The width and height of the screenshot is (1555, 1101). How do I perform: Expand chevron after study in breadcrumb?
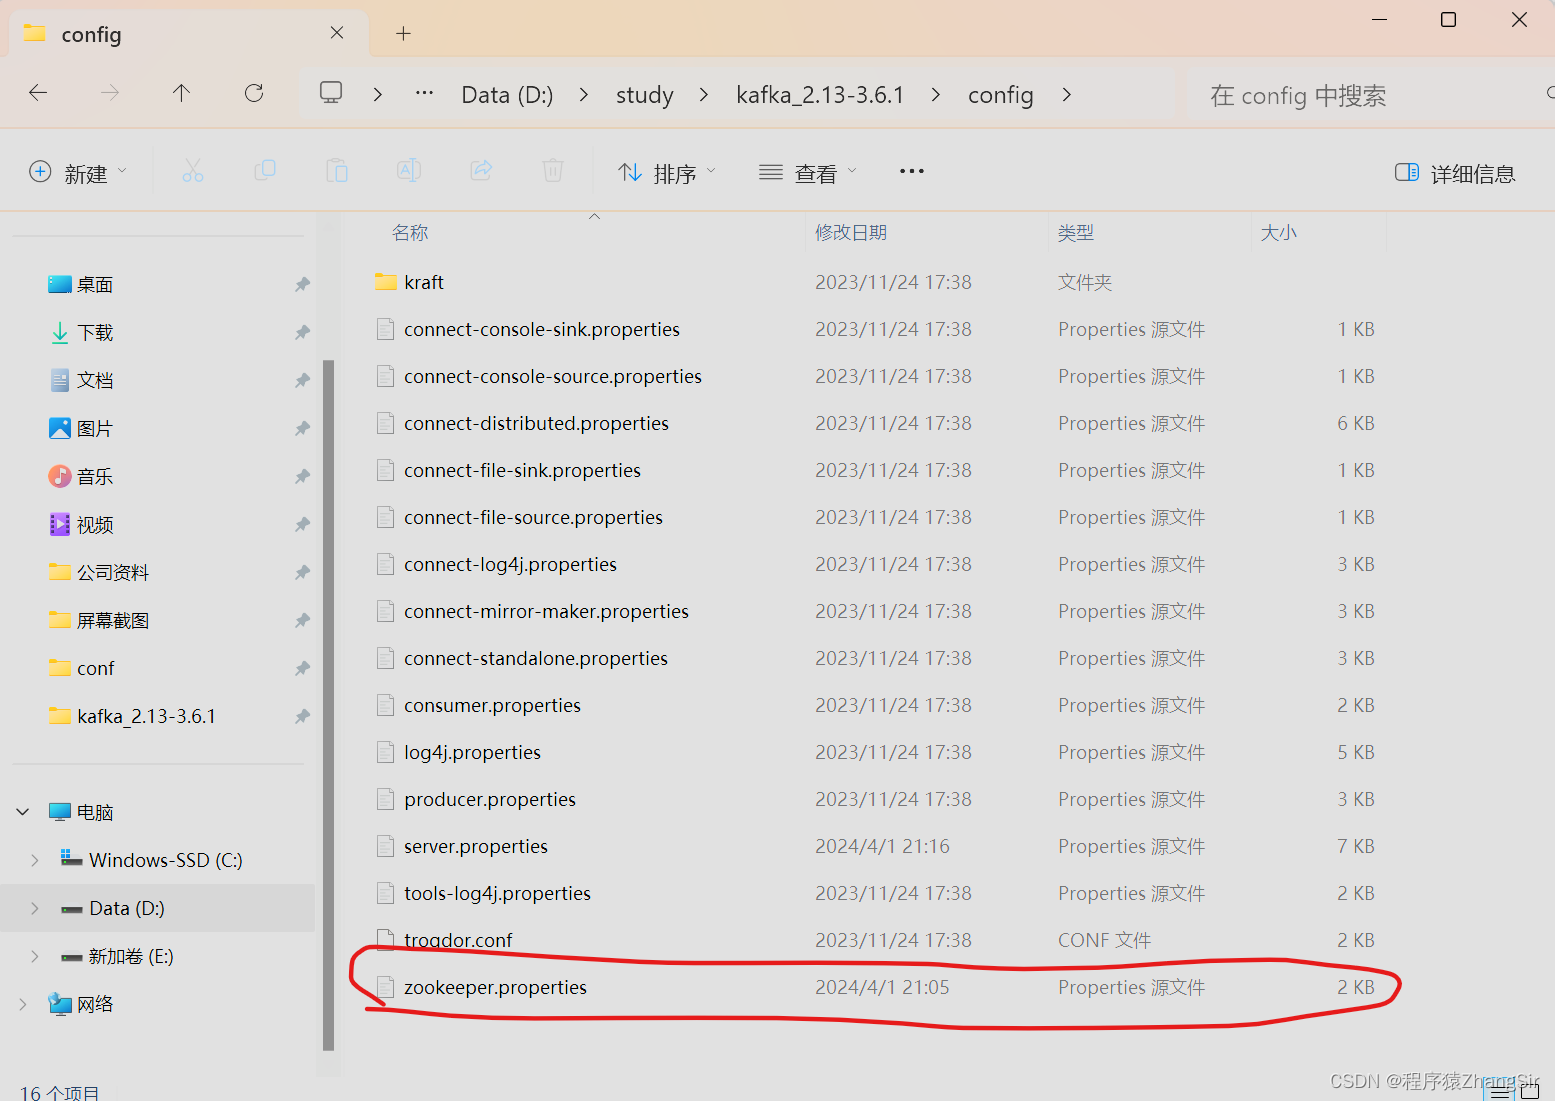[x=704, y=94]
